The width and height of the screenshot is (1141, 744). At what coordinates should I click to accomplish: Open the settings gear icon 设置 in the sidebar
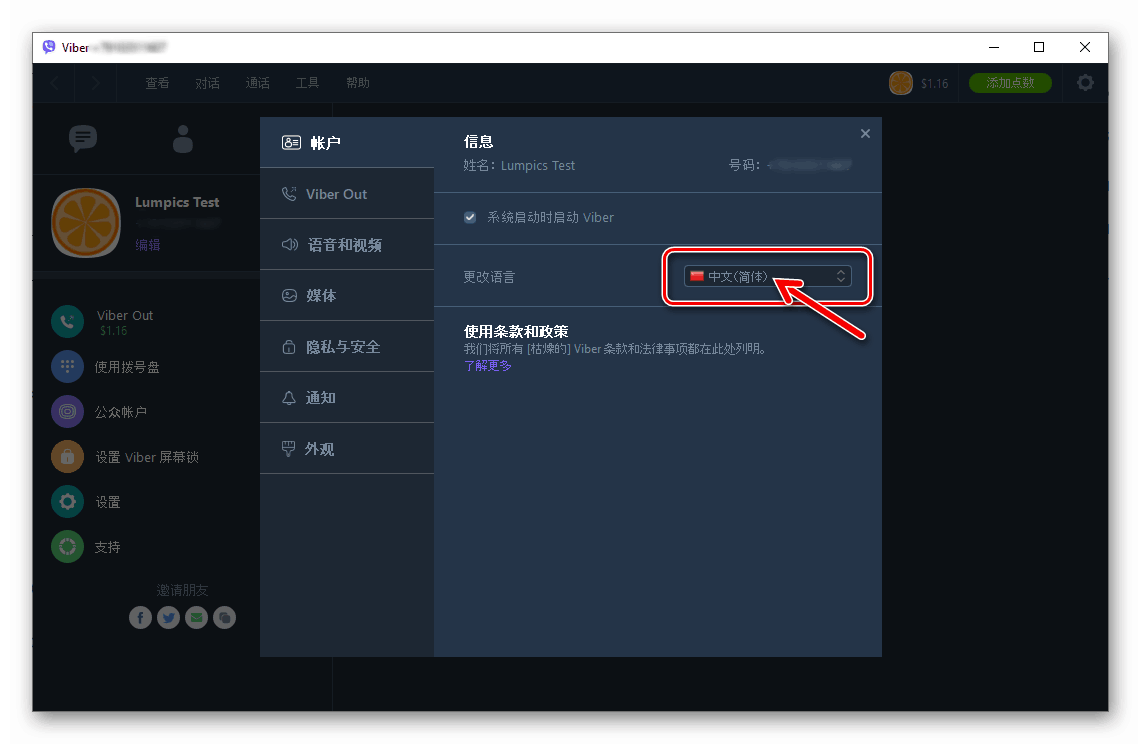[68, 502]
